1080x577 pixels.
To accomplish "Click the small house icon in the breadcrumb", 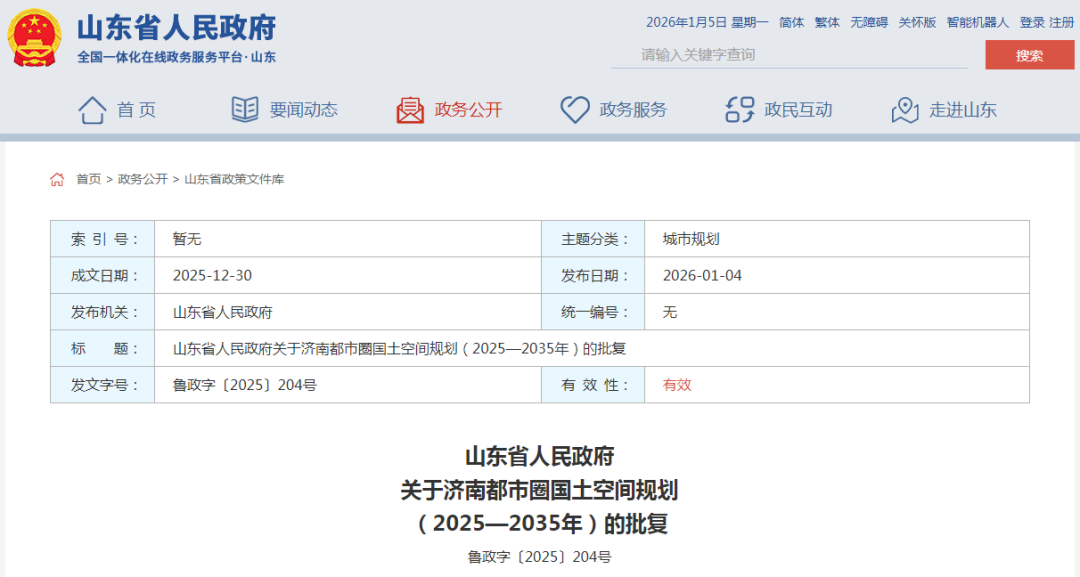I will point(57,180).
